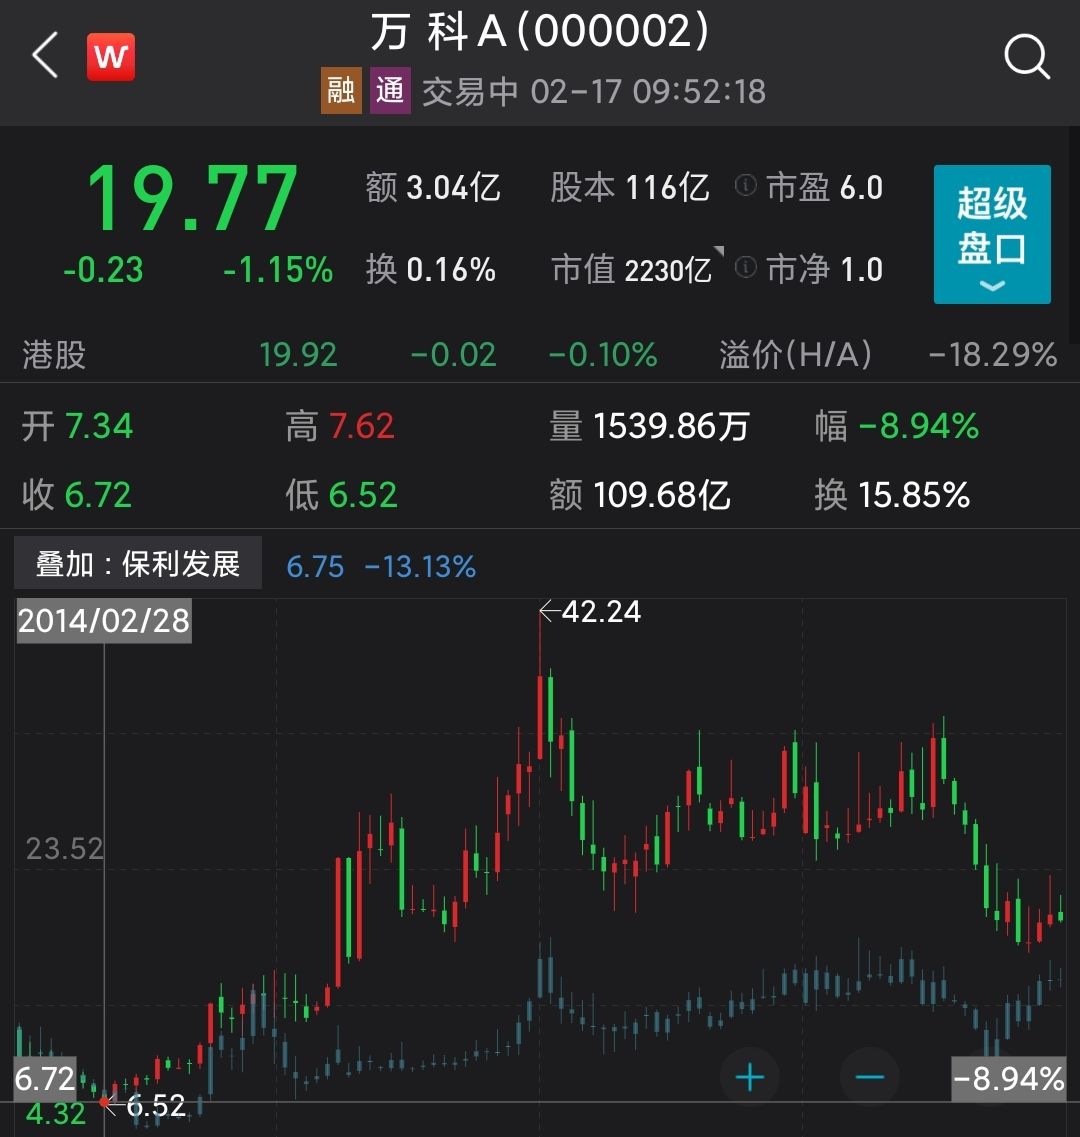Tap the -8.94% crosshair tag on chart
The width and height of the screenshot is (1080, 1137).
click(1008, 1078)
